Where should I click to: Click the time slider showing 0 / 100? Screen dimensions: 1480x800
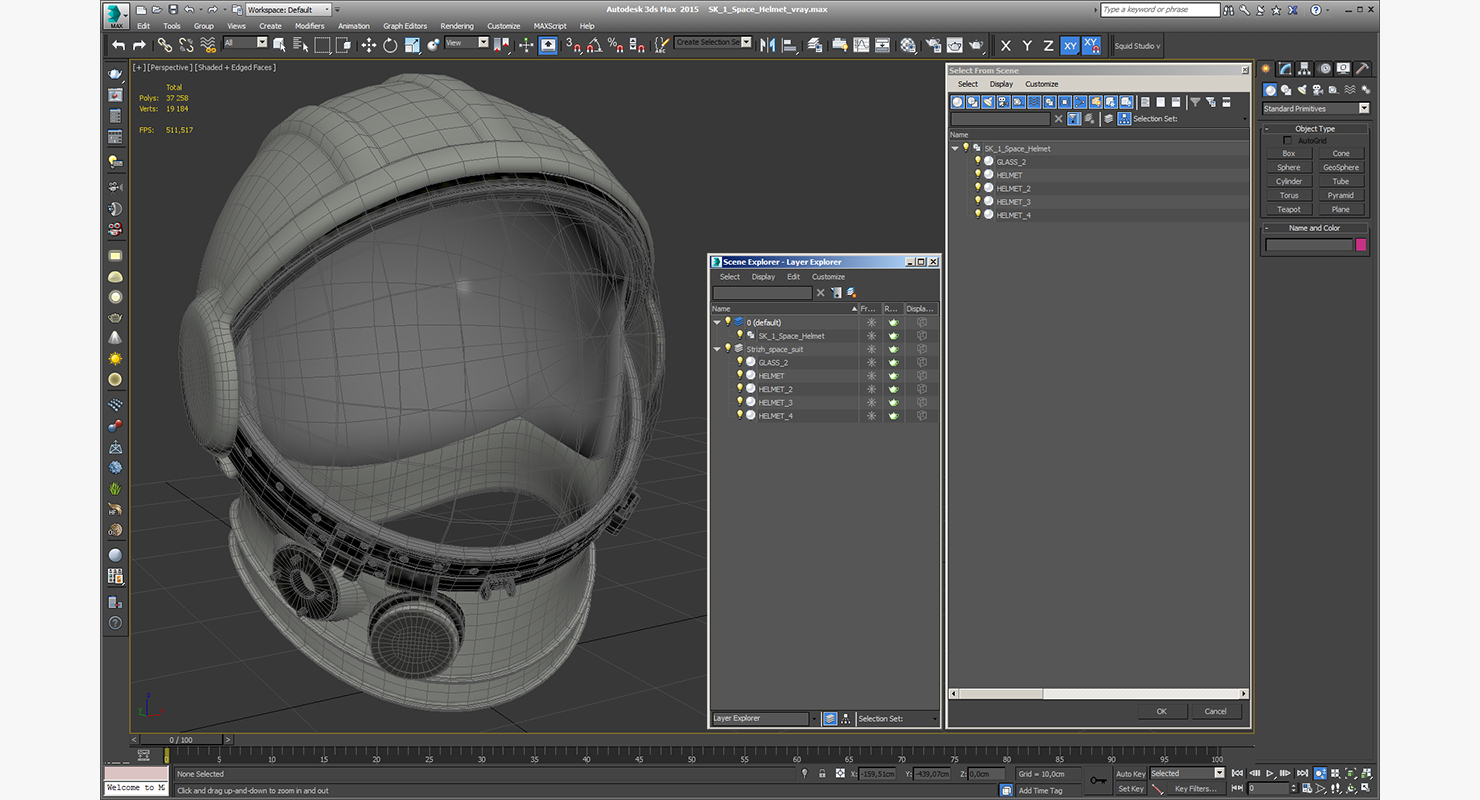(x=181, y=740)
